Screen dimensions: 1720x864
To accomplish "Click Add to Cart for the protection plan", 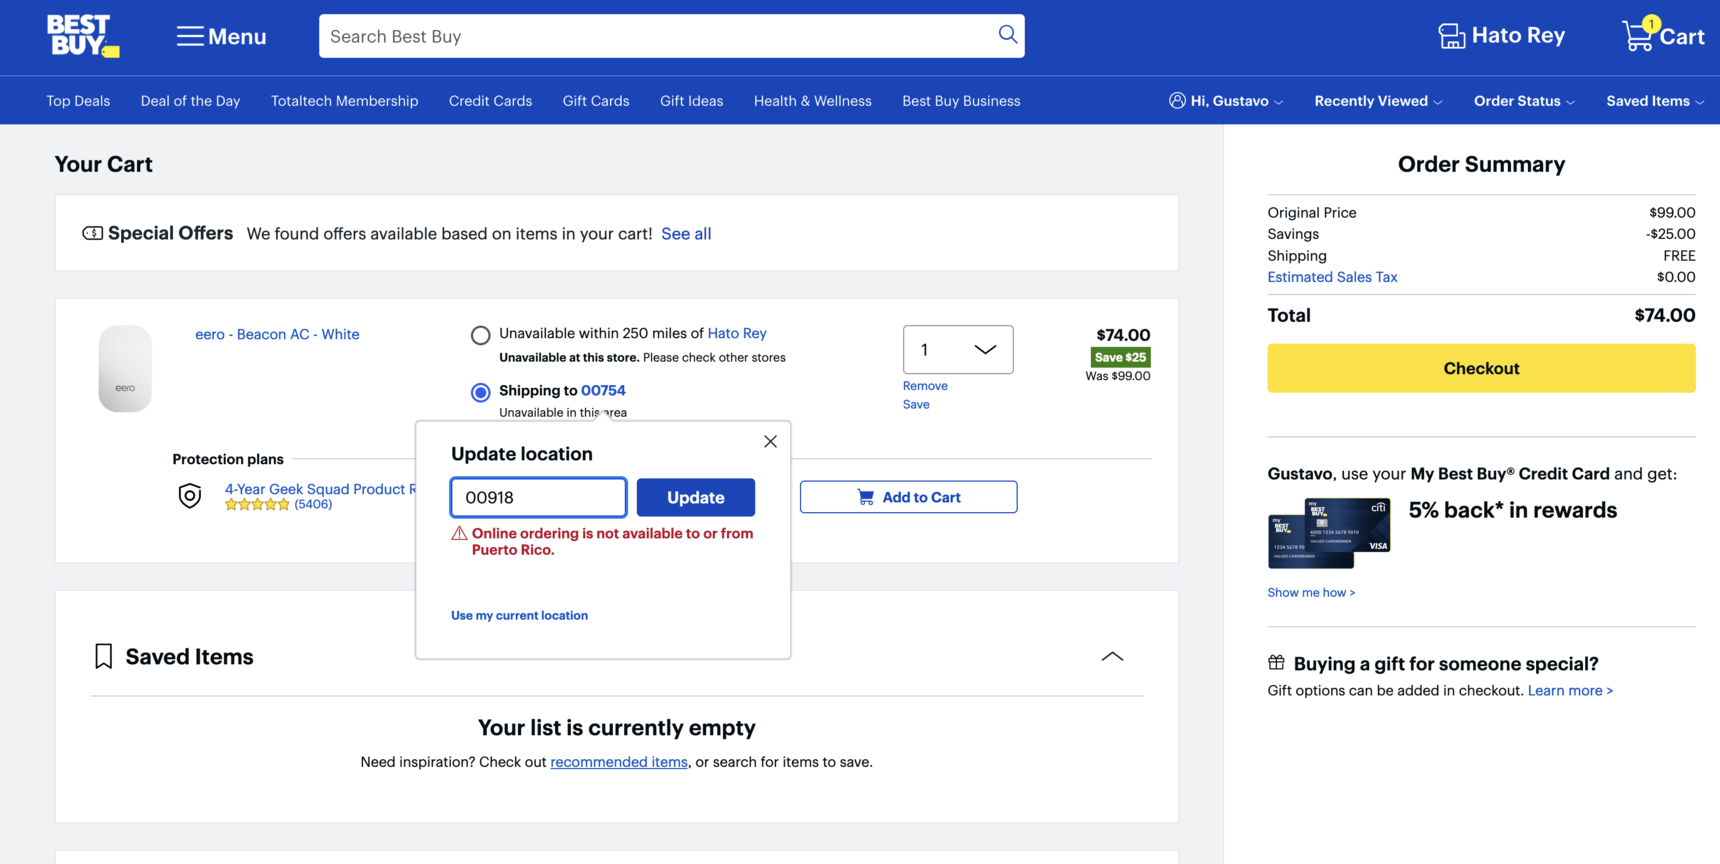I will (908, 497).
